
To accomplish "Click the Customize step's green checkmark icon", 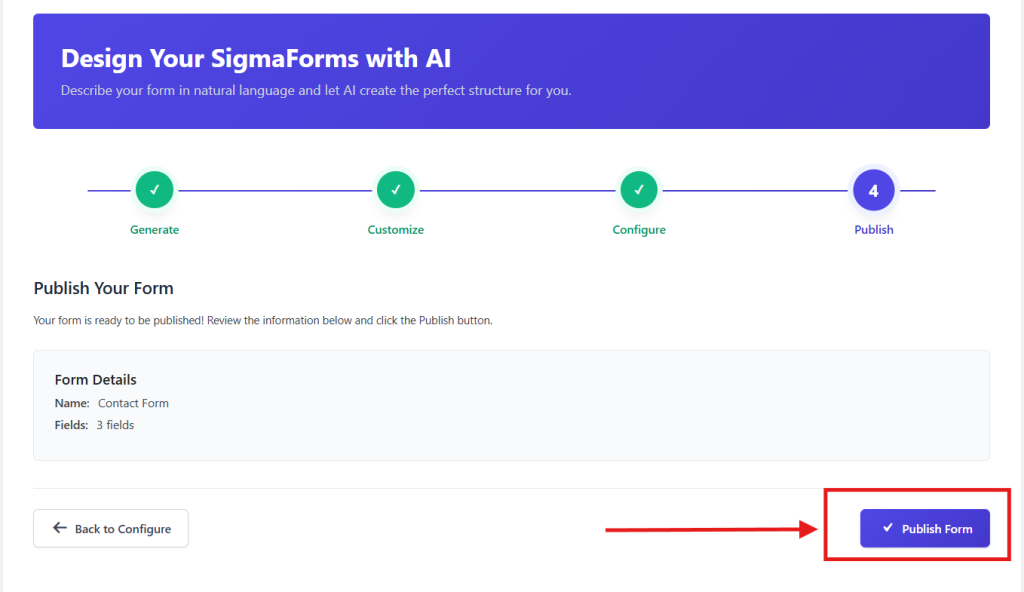I will coord(395,189).
